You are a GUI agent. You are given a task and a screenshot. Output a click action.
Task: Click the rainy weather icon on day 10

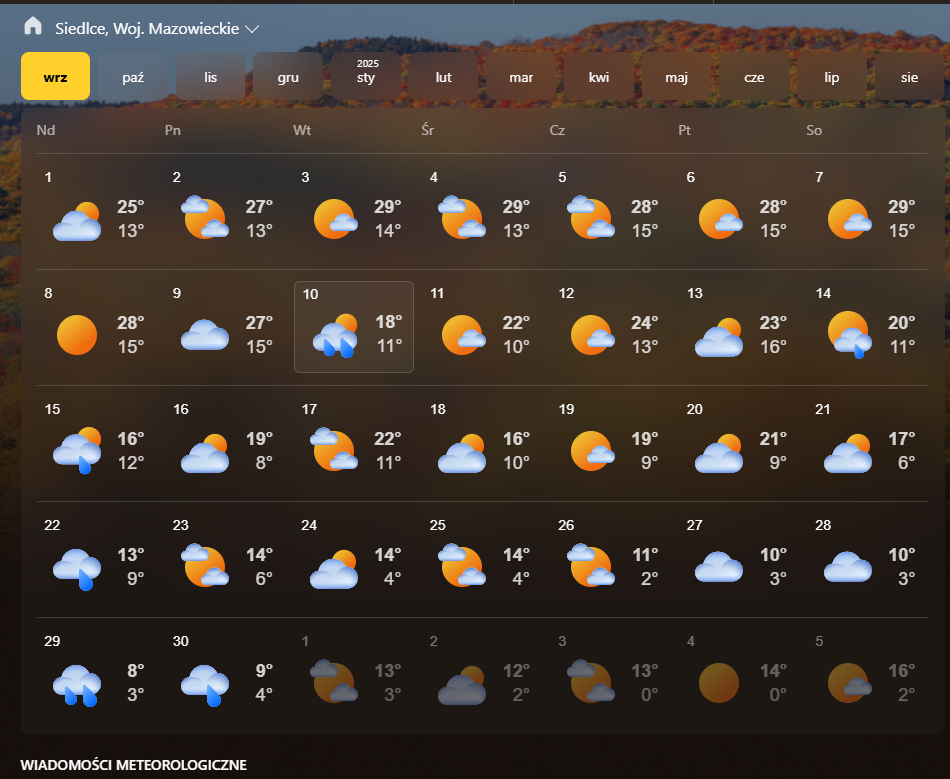pyautogui.click(x=335, y=335)
